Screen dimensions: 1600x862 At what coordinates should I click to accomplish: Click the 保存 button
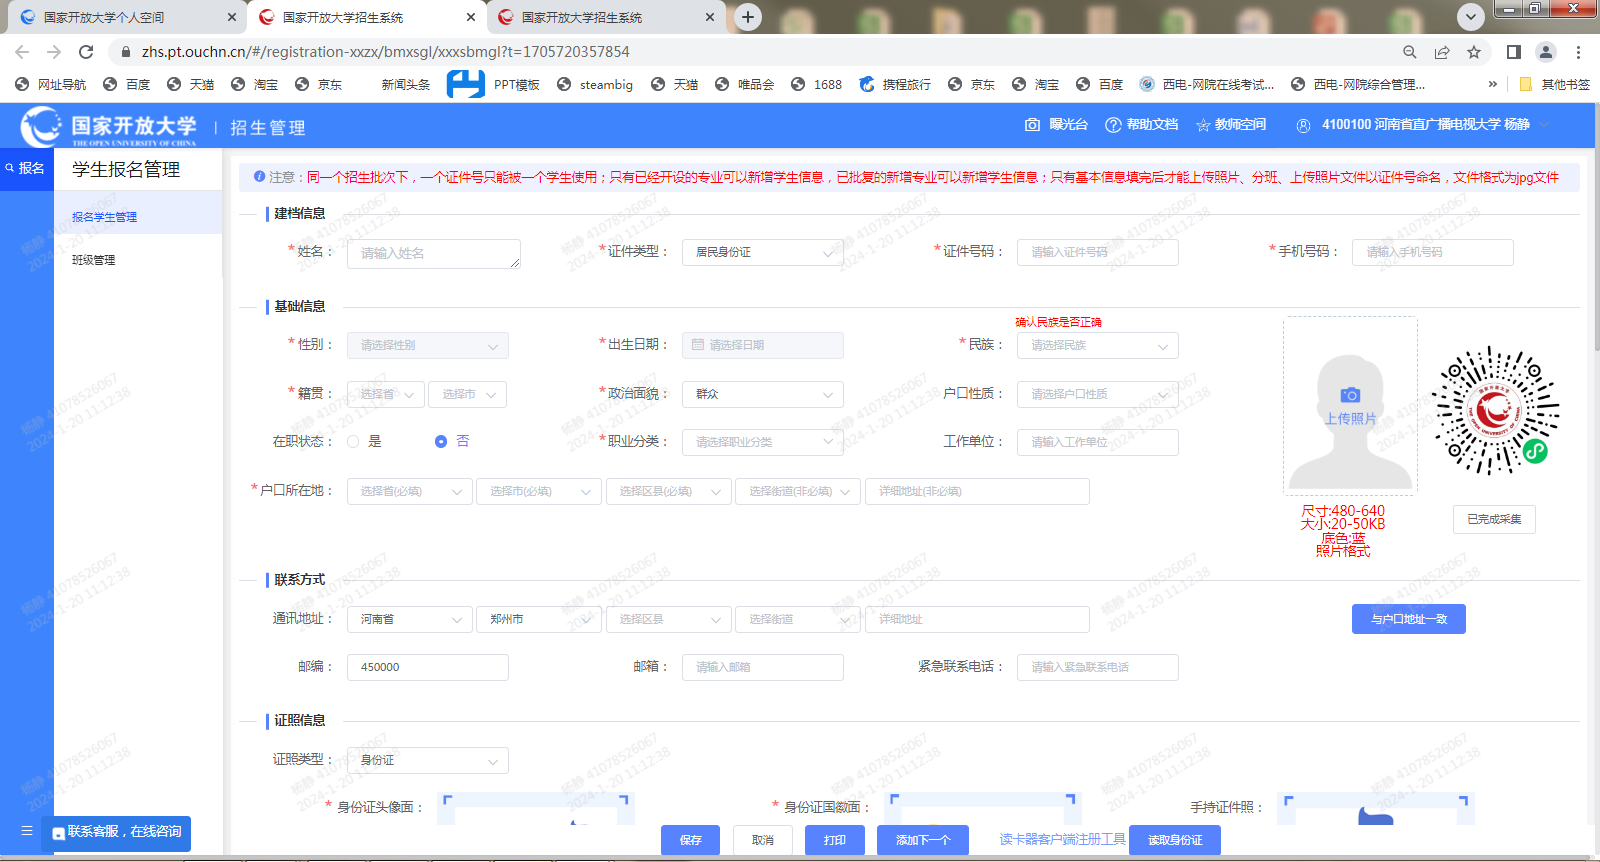click(x=690, y=840)
